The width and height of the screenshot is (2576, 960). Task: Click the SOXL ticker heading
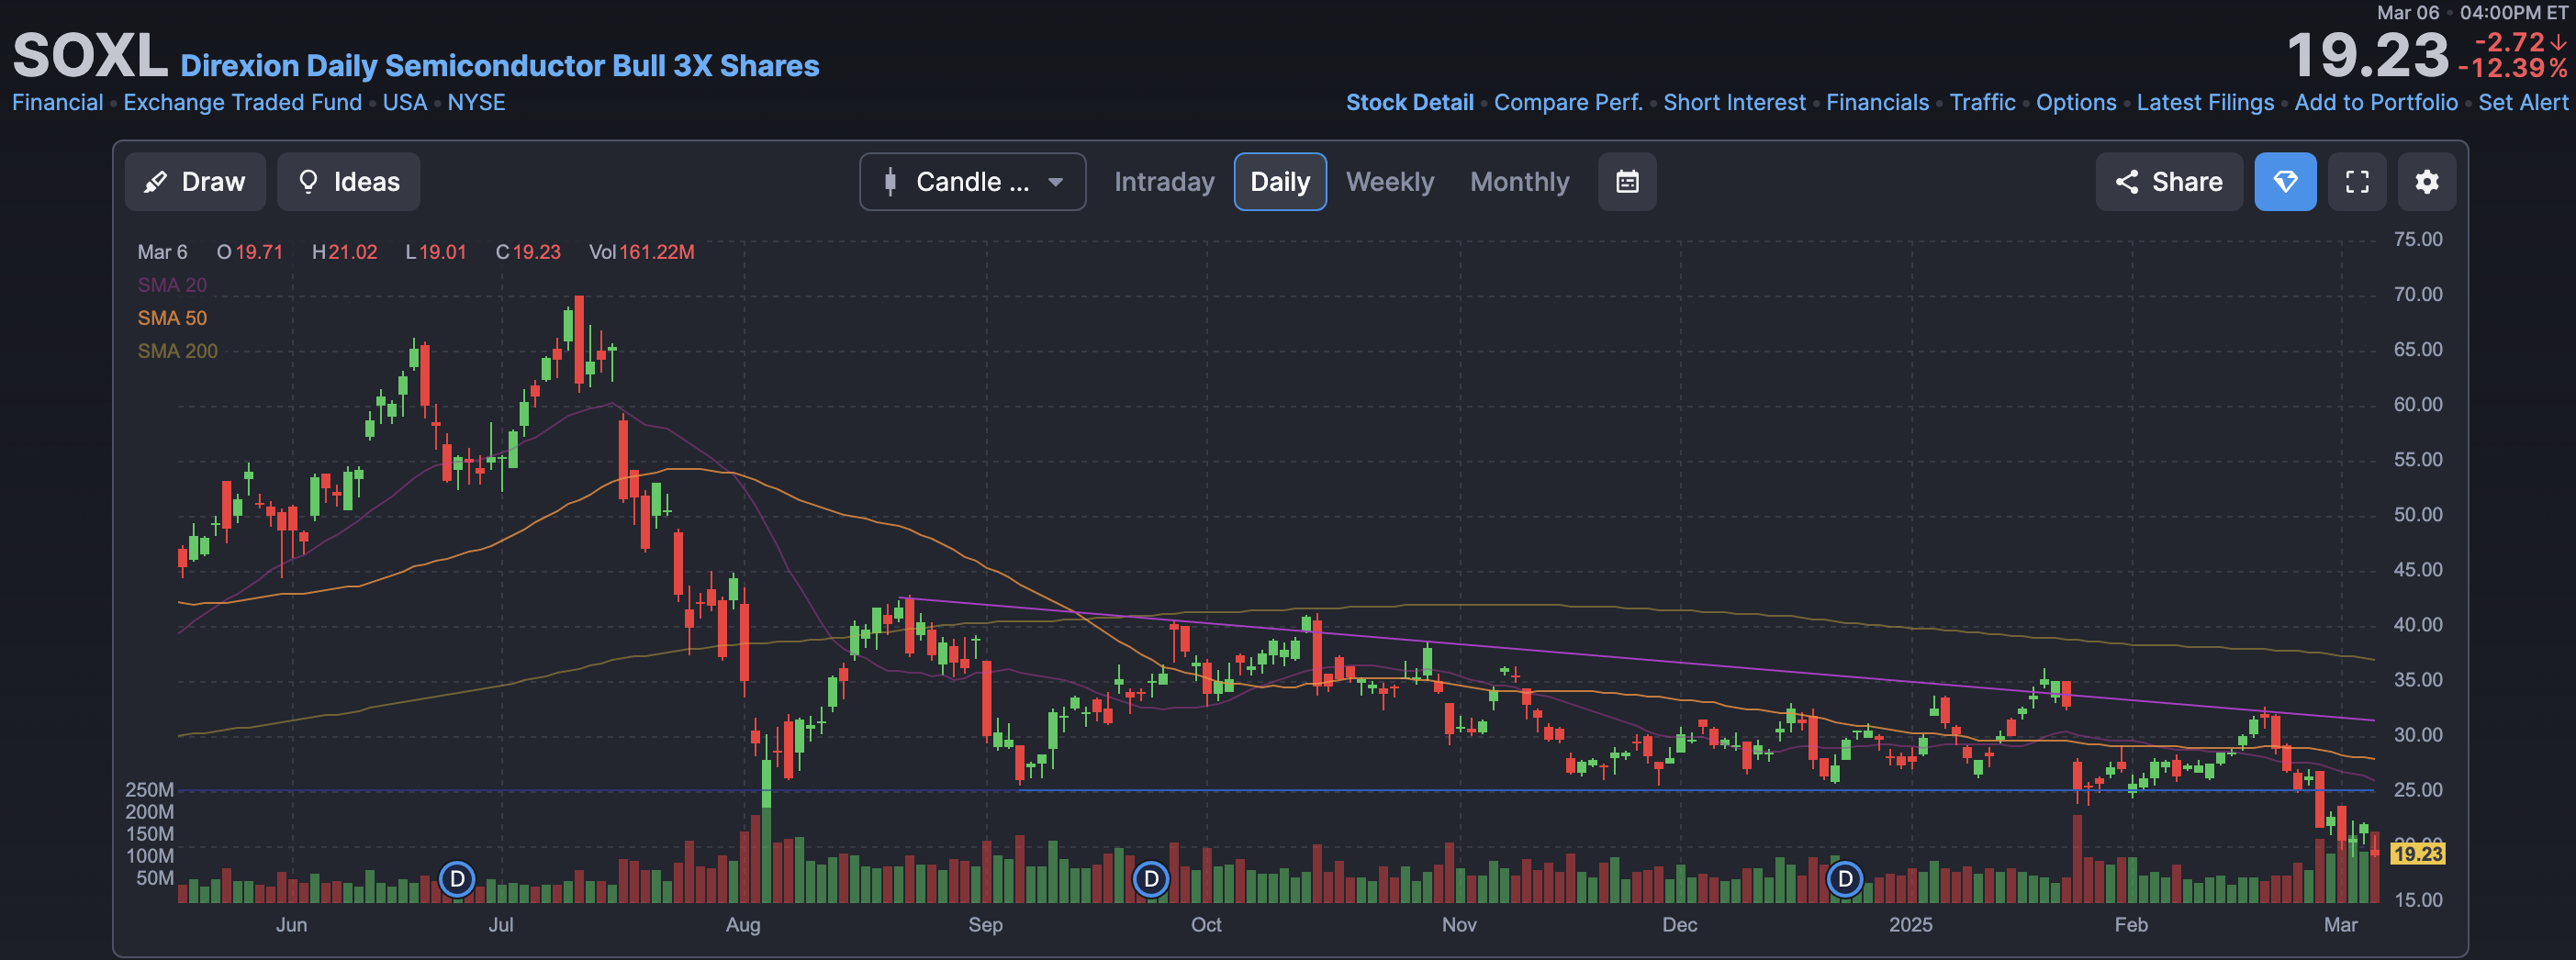pyautogui.click(x=90, y=55)
